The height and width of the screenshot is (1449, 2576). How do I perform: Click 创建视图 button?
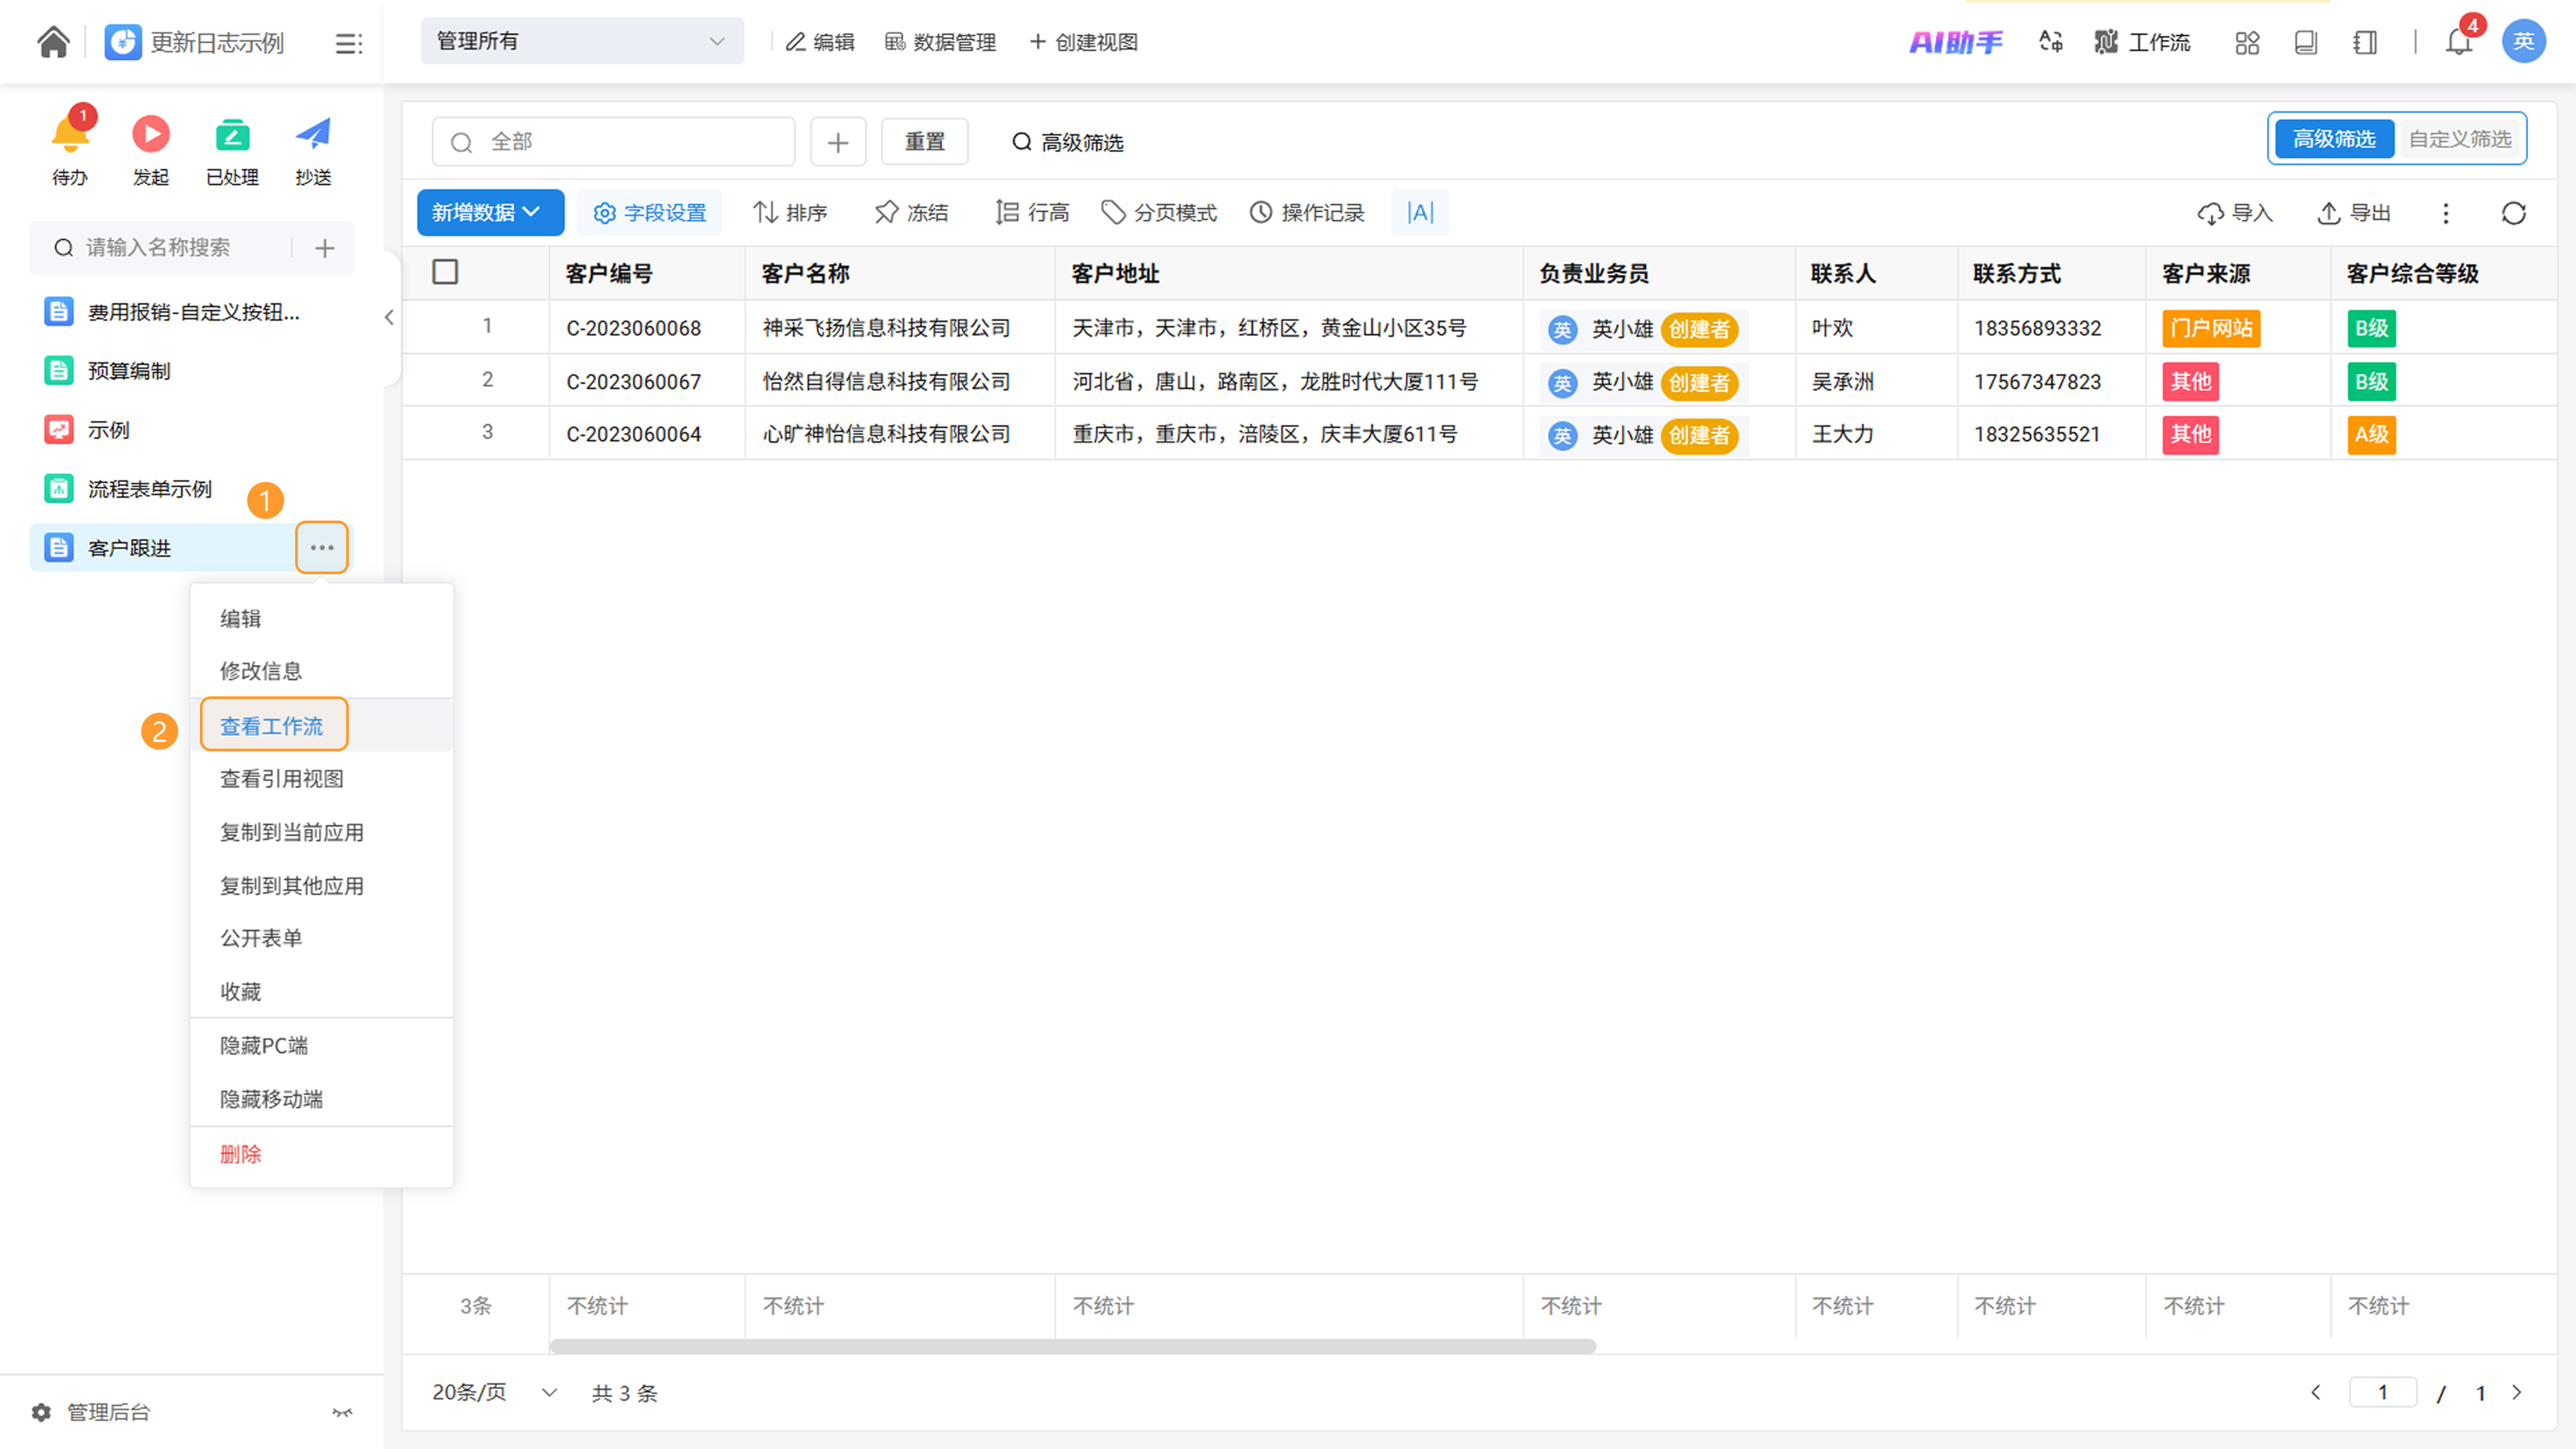[x=1084, y=42]
